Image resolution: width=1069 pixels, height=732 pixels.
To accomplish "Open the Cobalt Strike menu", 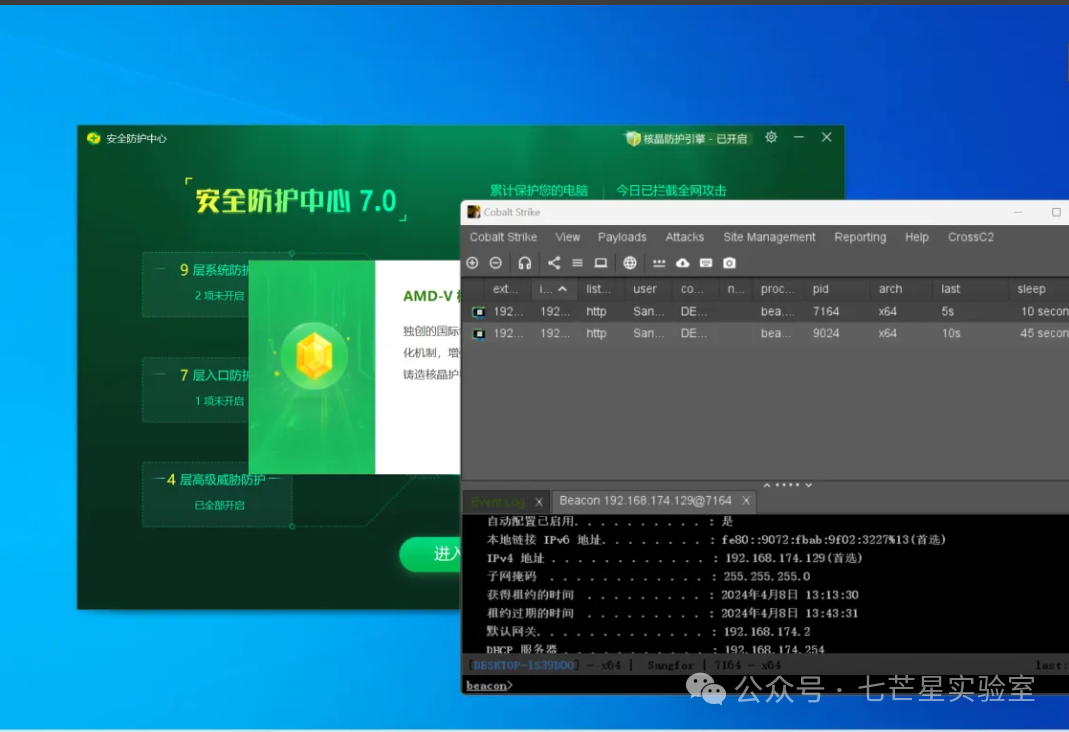I will (503, 237).
